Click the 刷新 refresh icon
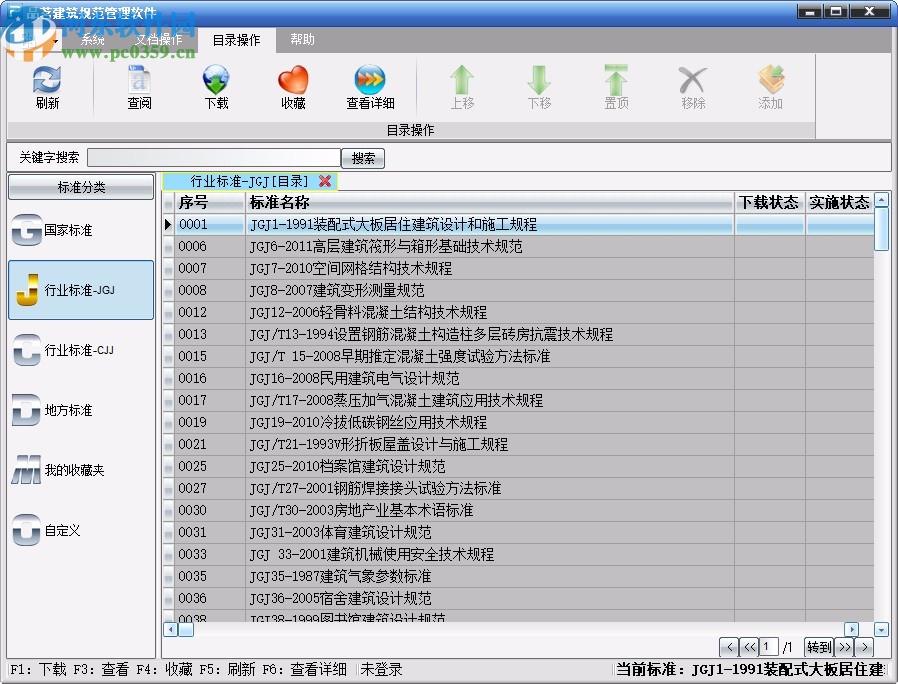This screenshot has width=898, height=684. coord(47,86)
